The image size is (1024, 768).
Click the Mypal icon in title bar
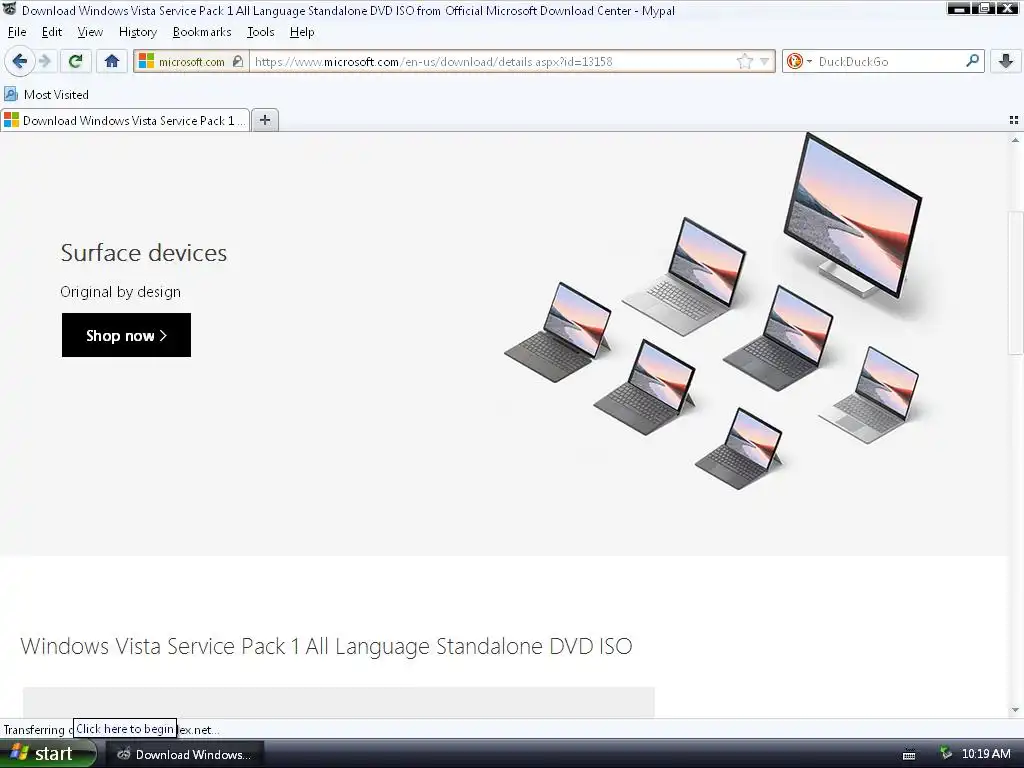(x=9, y=10)
